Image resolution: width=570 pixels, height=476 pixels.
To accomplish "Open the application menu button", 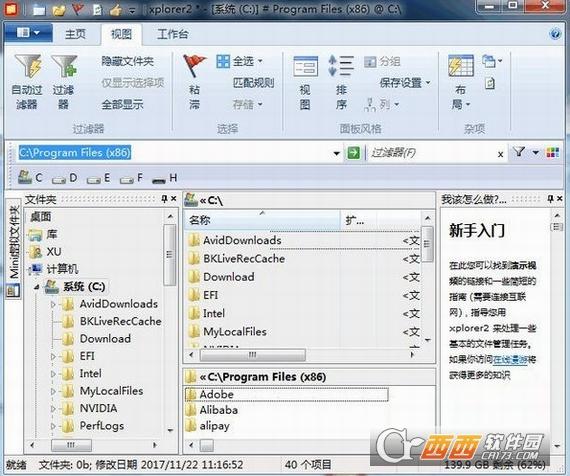I will coord(28,33).
